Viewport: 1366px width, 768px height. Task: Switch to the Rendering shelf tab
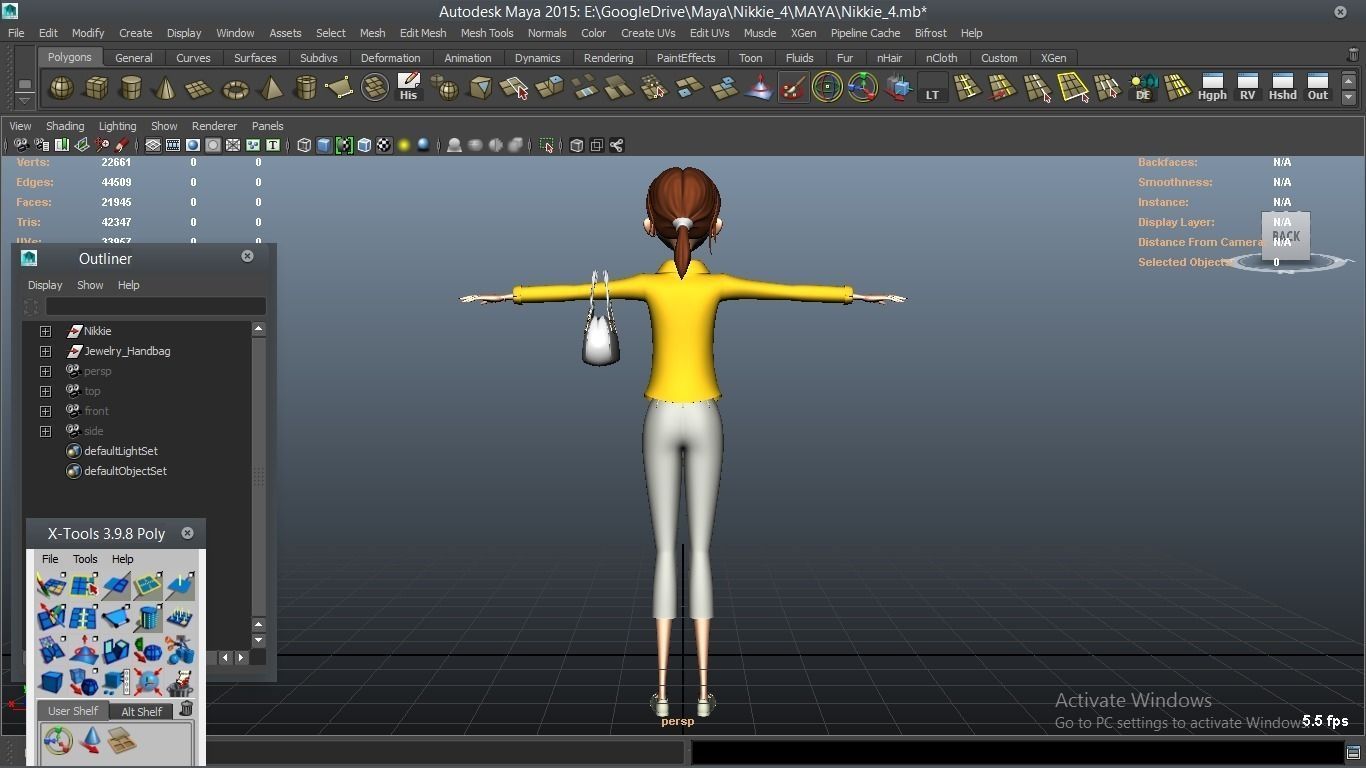pyautogui.click(x=608, y=58)
